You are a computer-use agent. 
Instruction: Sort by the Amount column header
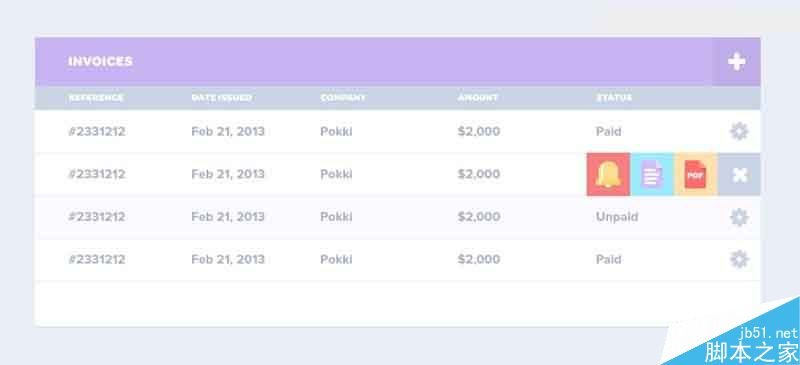[478, 98]
